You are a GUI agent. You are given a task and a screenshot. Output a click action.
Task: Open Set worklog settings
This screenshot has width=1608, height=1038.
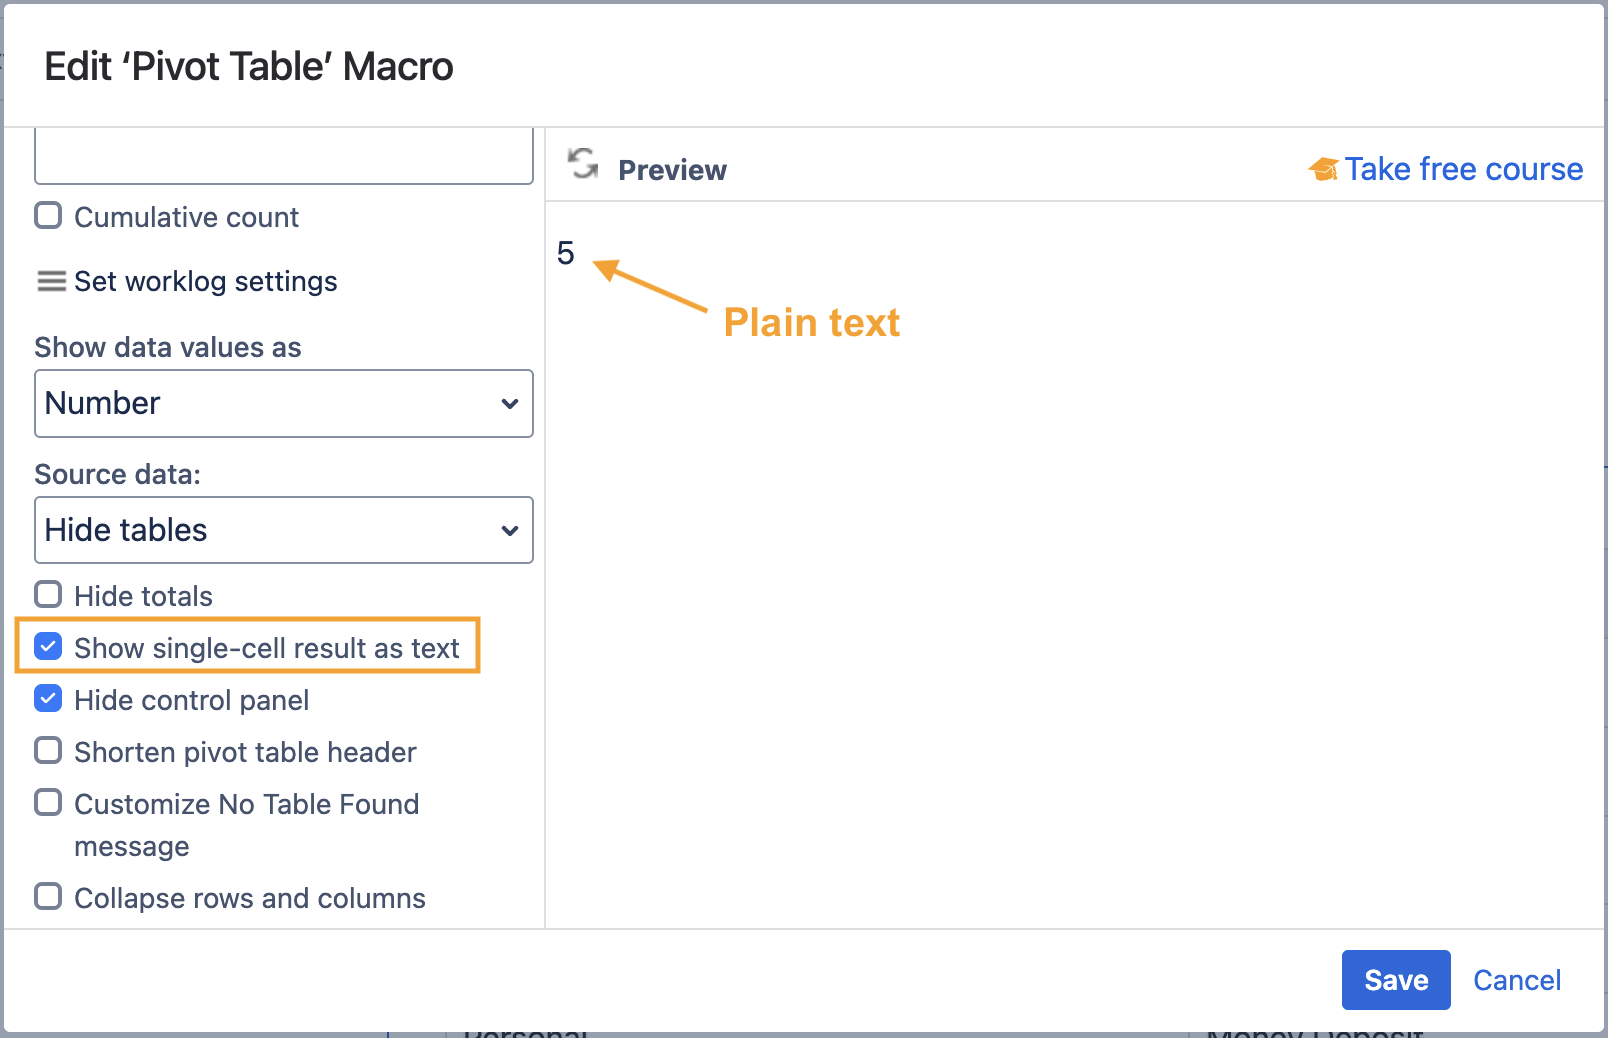[x=205, y=282]
